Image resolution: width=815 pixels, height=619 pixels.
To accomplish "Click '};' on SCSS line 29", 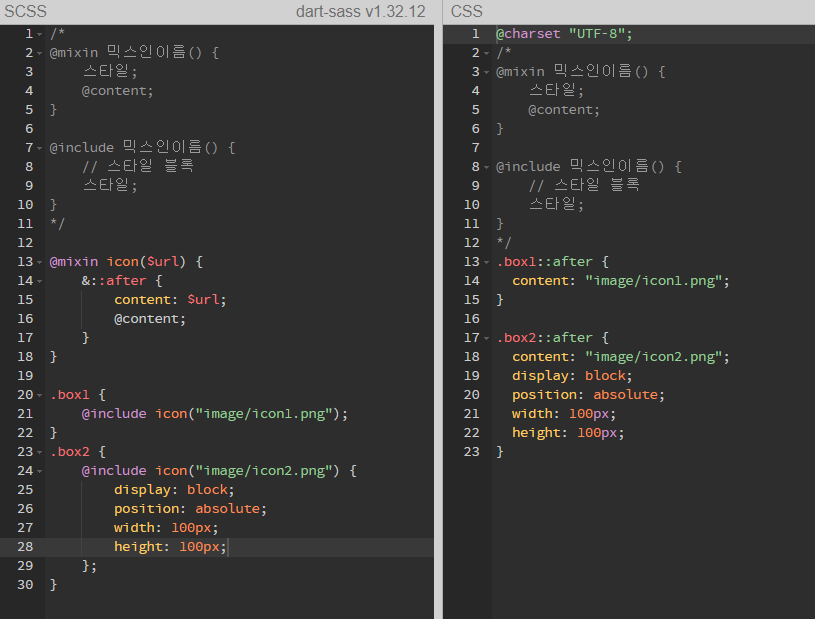I will [x=89, y=565].
